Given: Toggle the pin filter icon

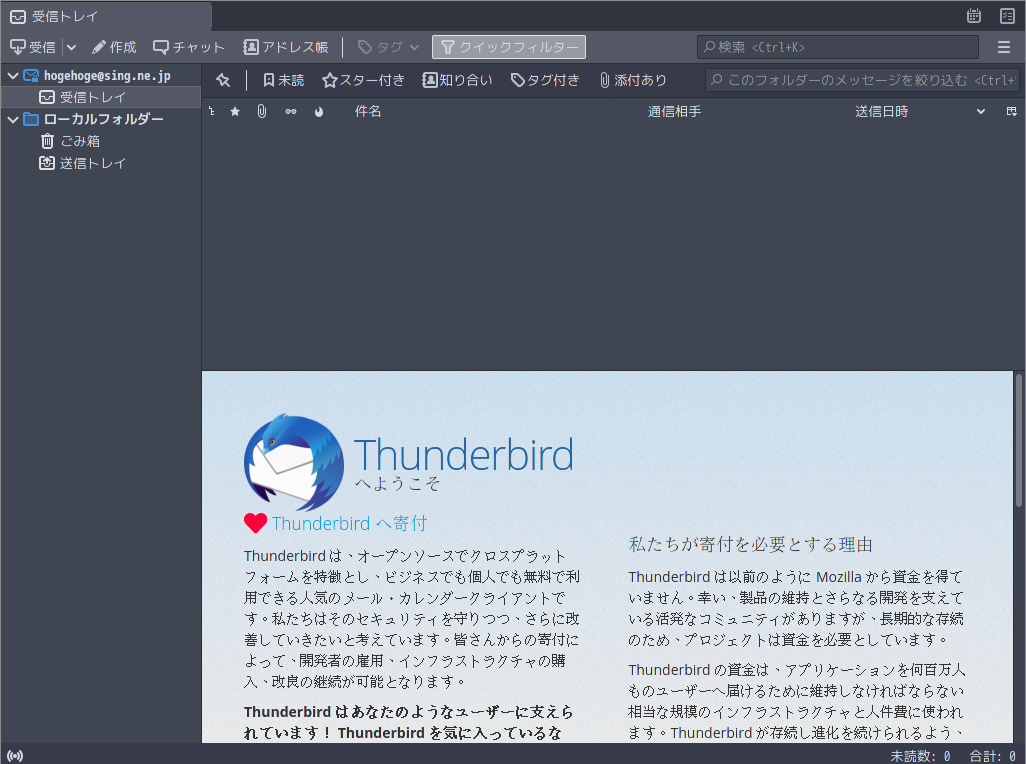Looking at the screenshot, I should (223, 80).
